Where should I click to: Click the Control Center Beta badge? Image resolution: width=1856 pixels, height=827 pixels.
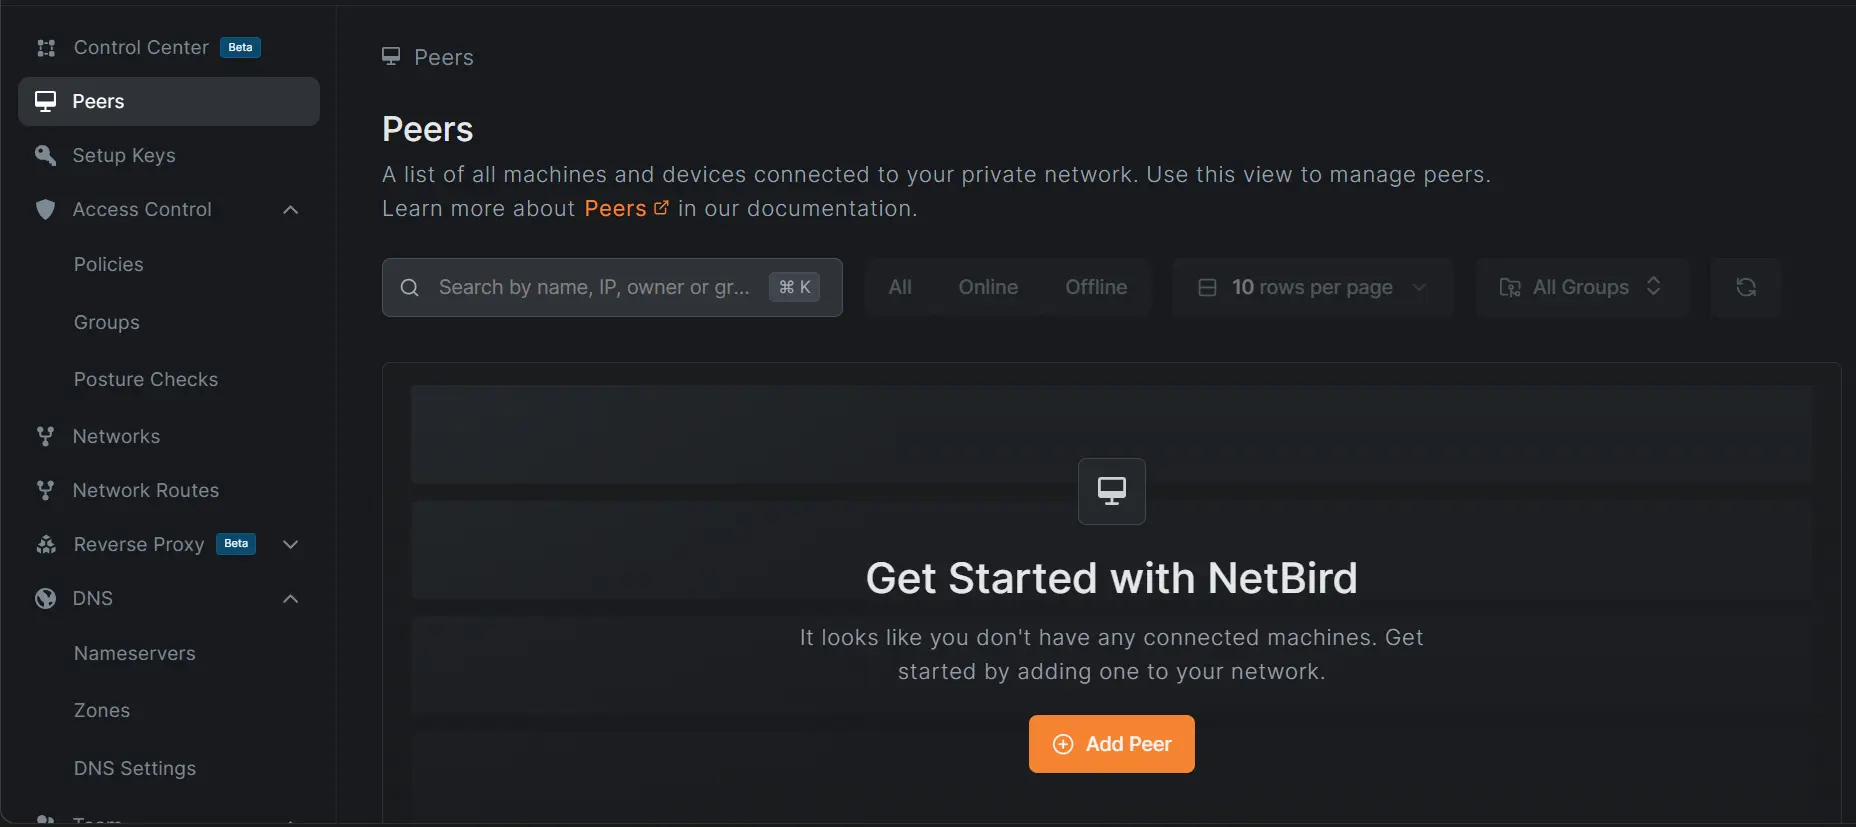241,47
